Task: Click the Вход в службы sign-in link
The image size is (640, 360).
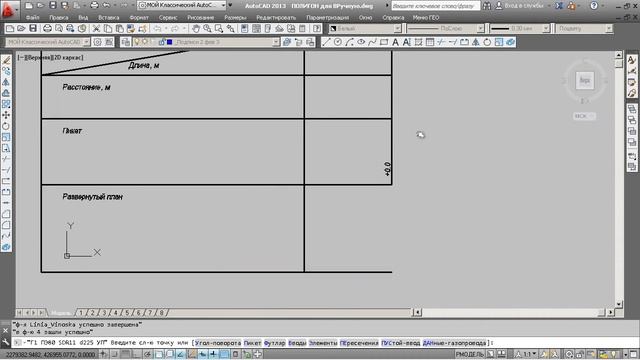Action: (x=524, y=6)
